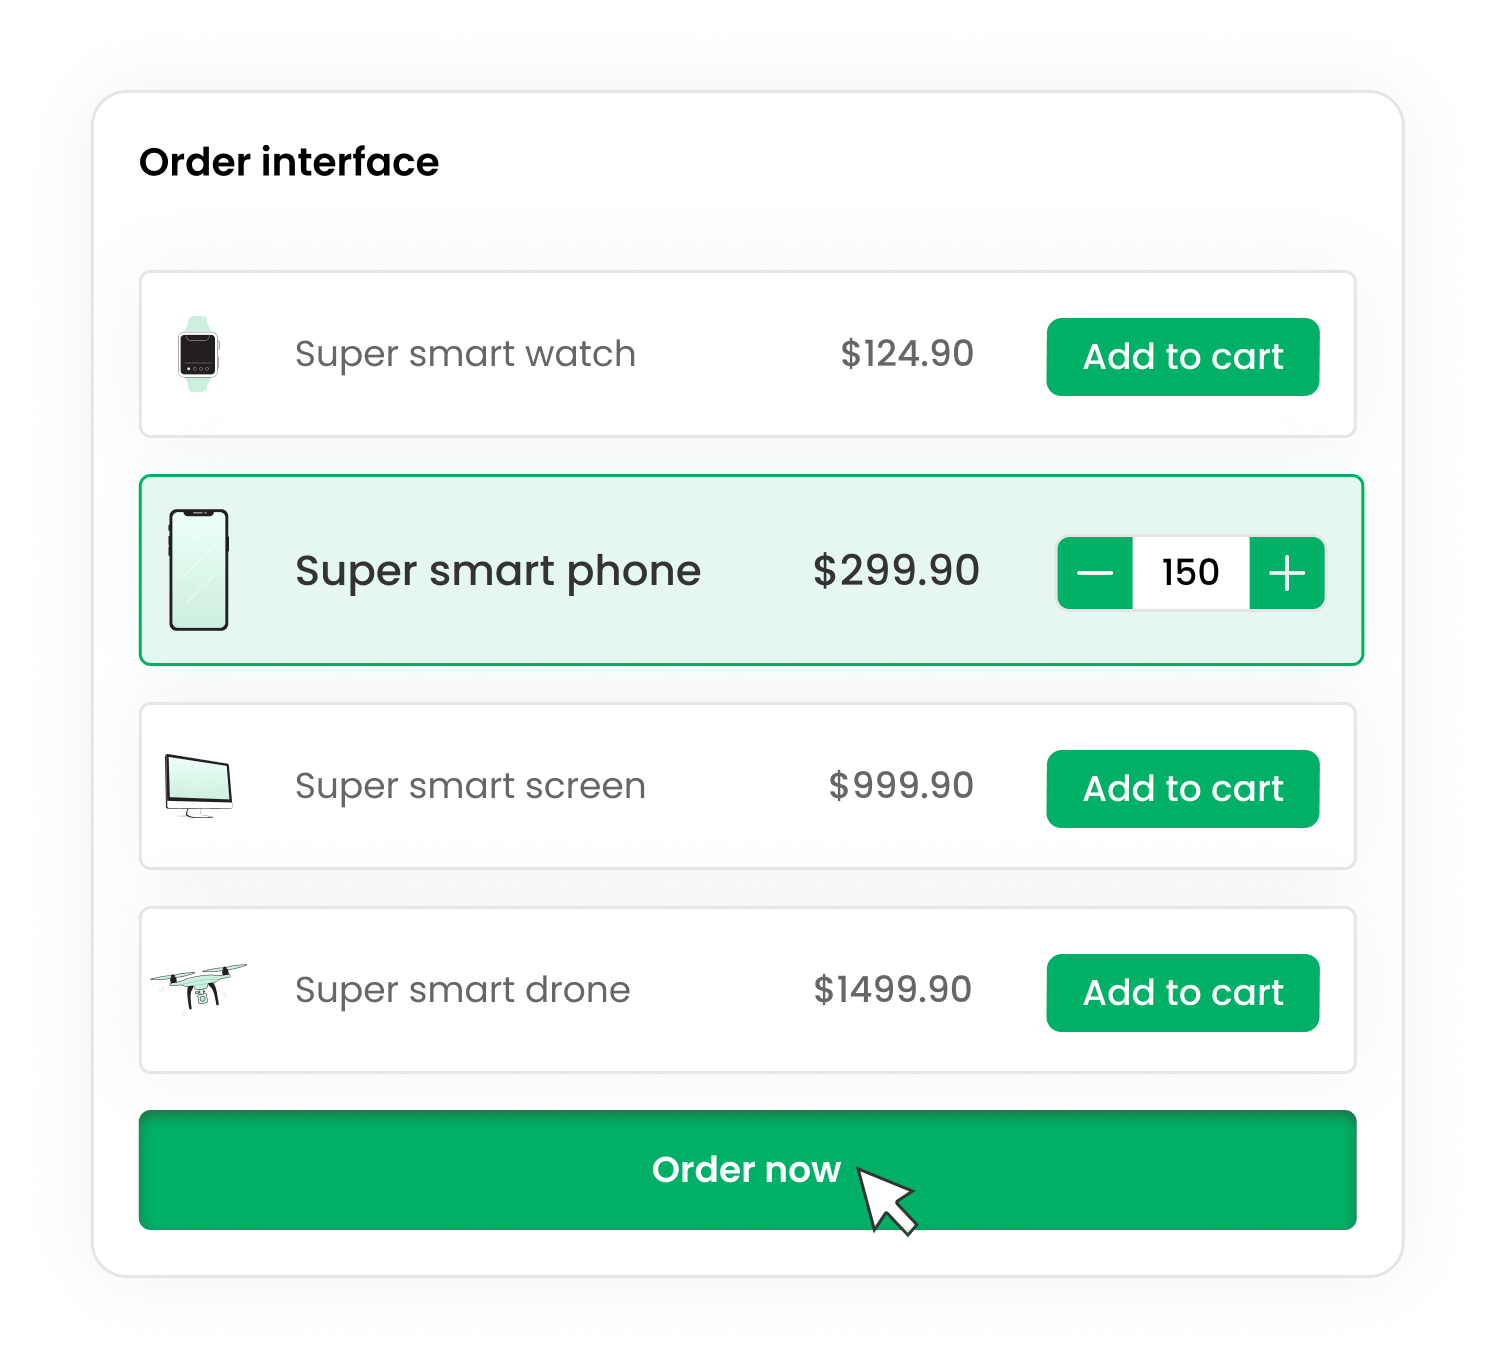Decrease phone quantity with minus button
The height and width of the screenshot is (1368, 1495).
tap(1095, 573)
